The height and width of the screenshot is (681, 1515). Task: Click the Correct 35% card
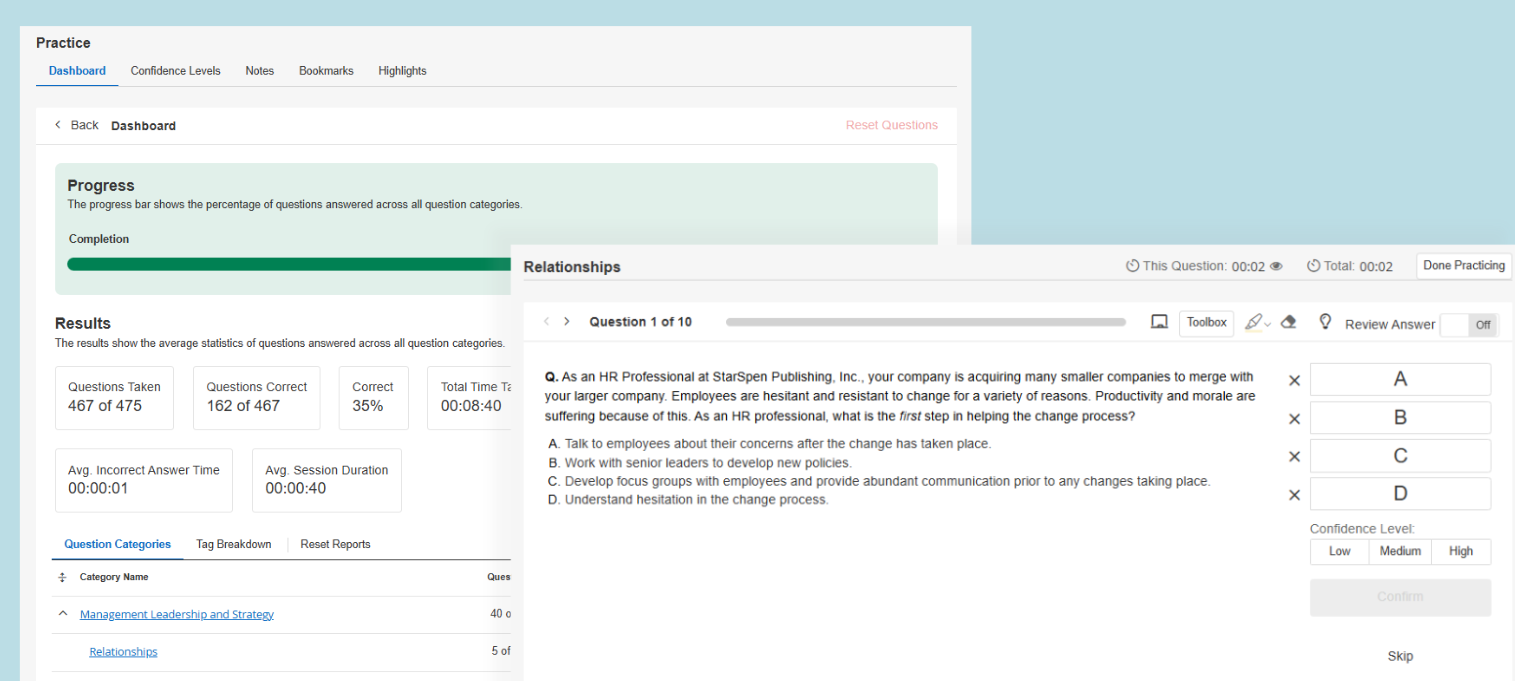point(373,397)
